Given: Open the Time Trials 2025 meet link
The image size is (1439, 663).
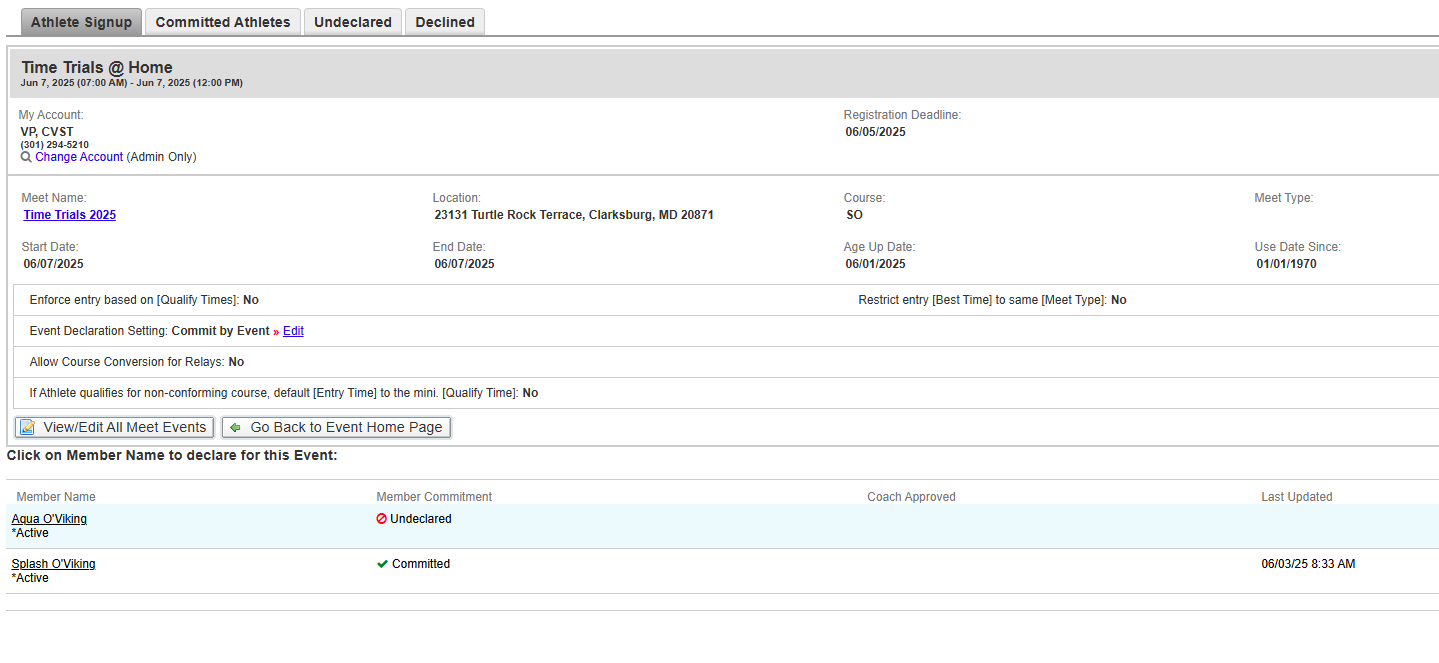Looking at the screenshot, I should [70, 215].
